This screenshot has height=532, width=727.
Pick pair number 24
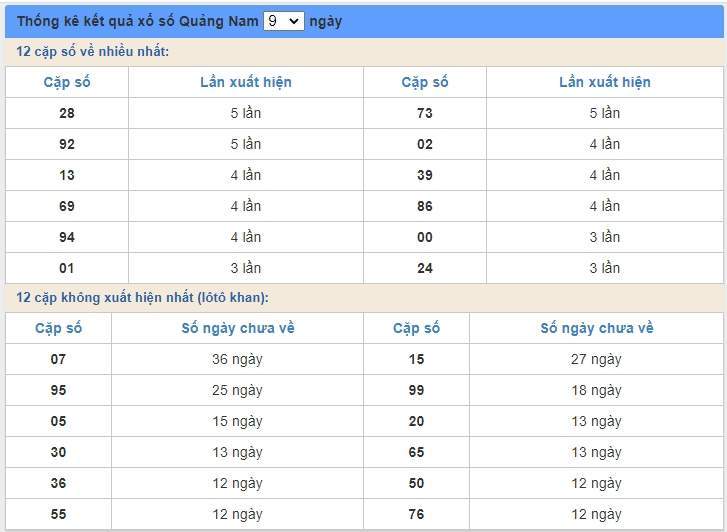pyautogui.click(x=425, y=268)
